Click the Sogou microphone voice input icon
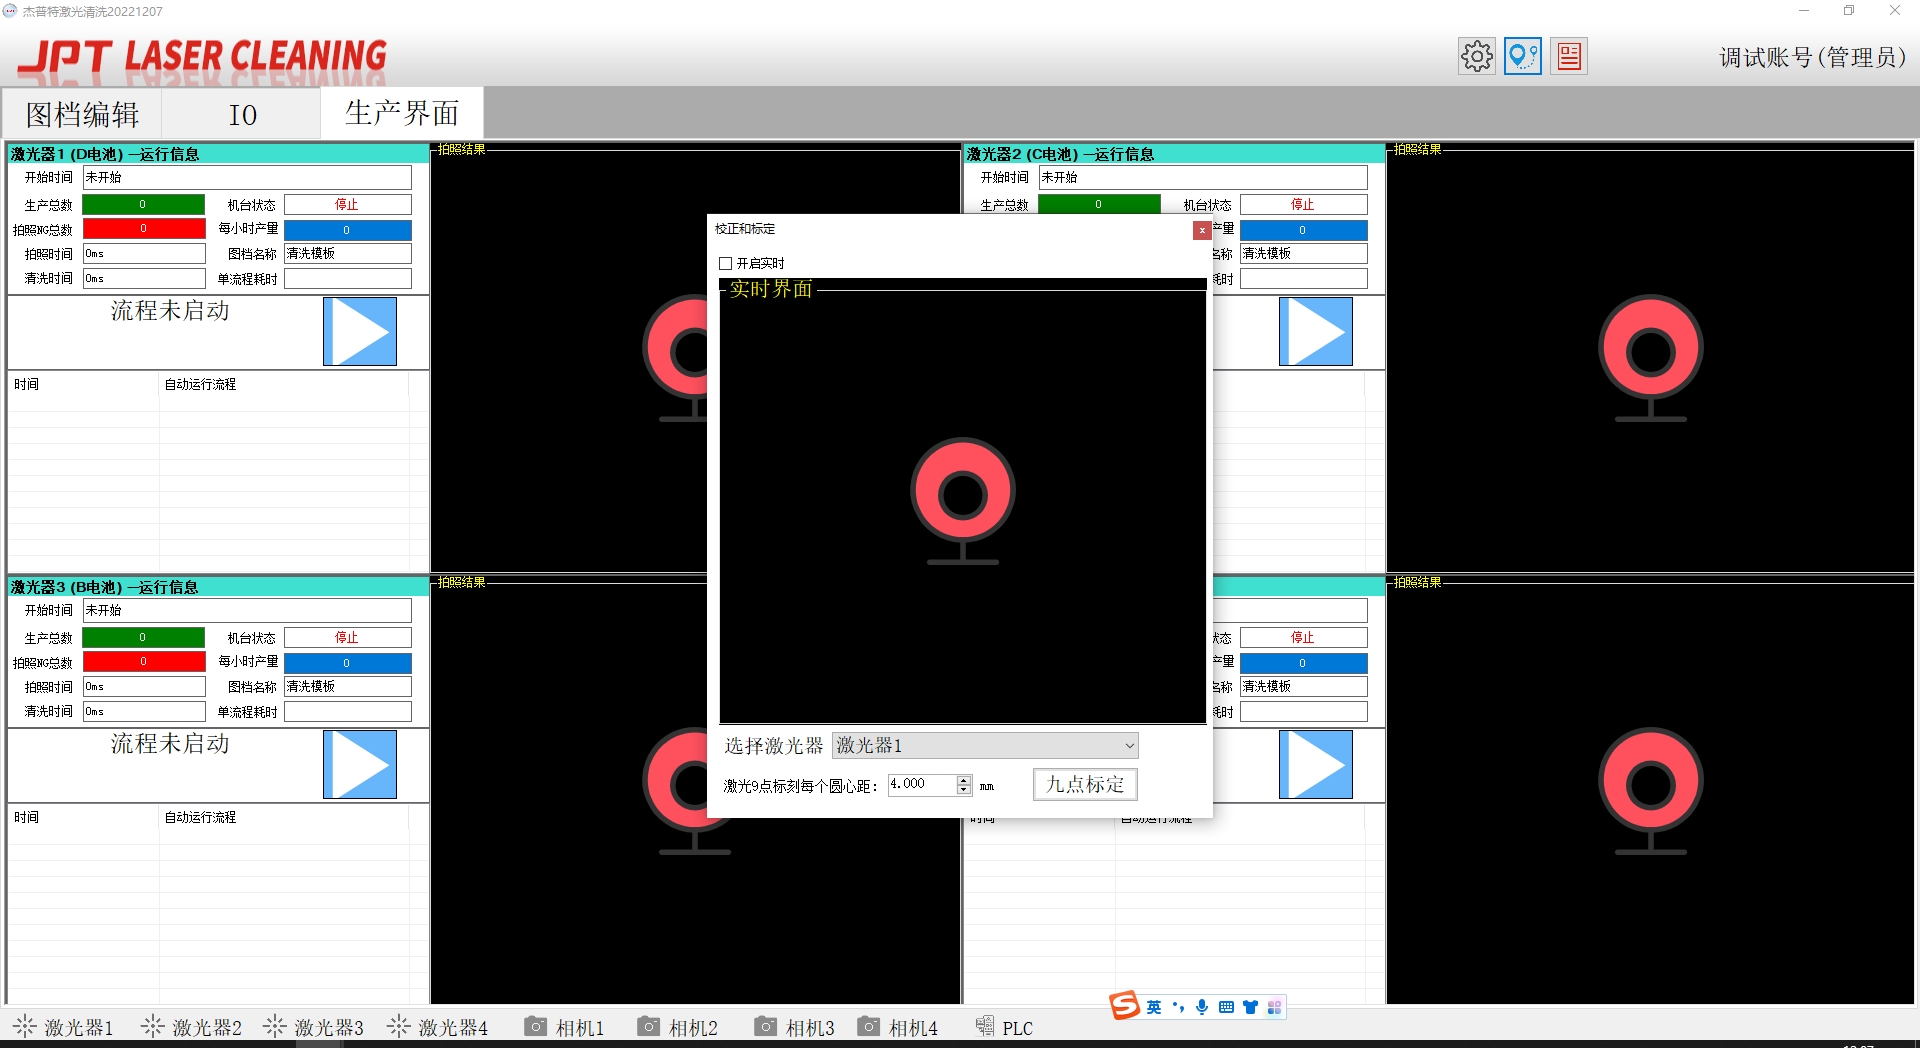 click(1202, 1007)
